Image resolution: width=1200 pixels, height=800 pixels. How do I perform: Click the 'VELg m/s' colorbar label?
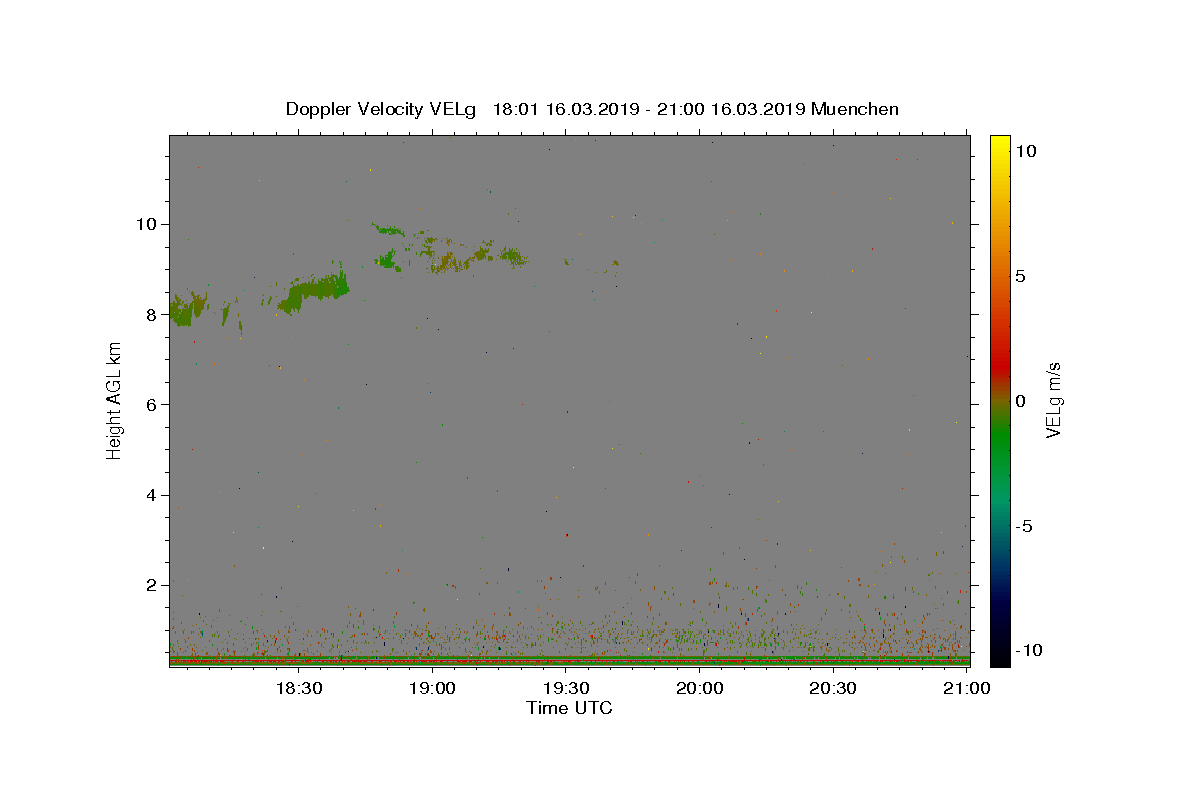pyautogui.click(x=1053, y=400)
